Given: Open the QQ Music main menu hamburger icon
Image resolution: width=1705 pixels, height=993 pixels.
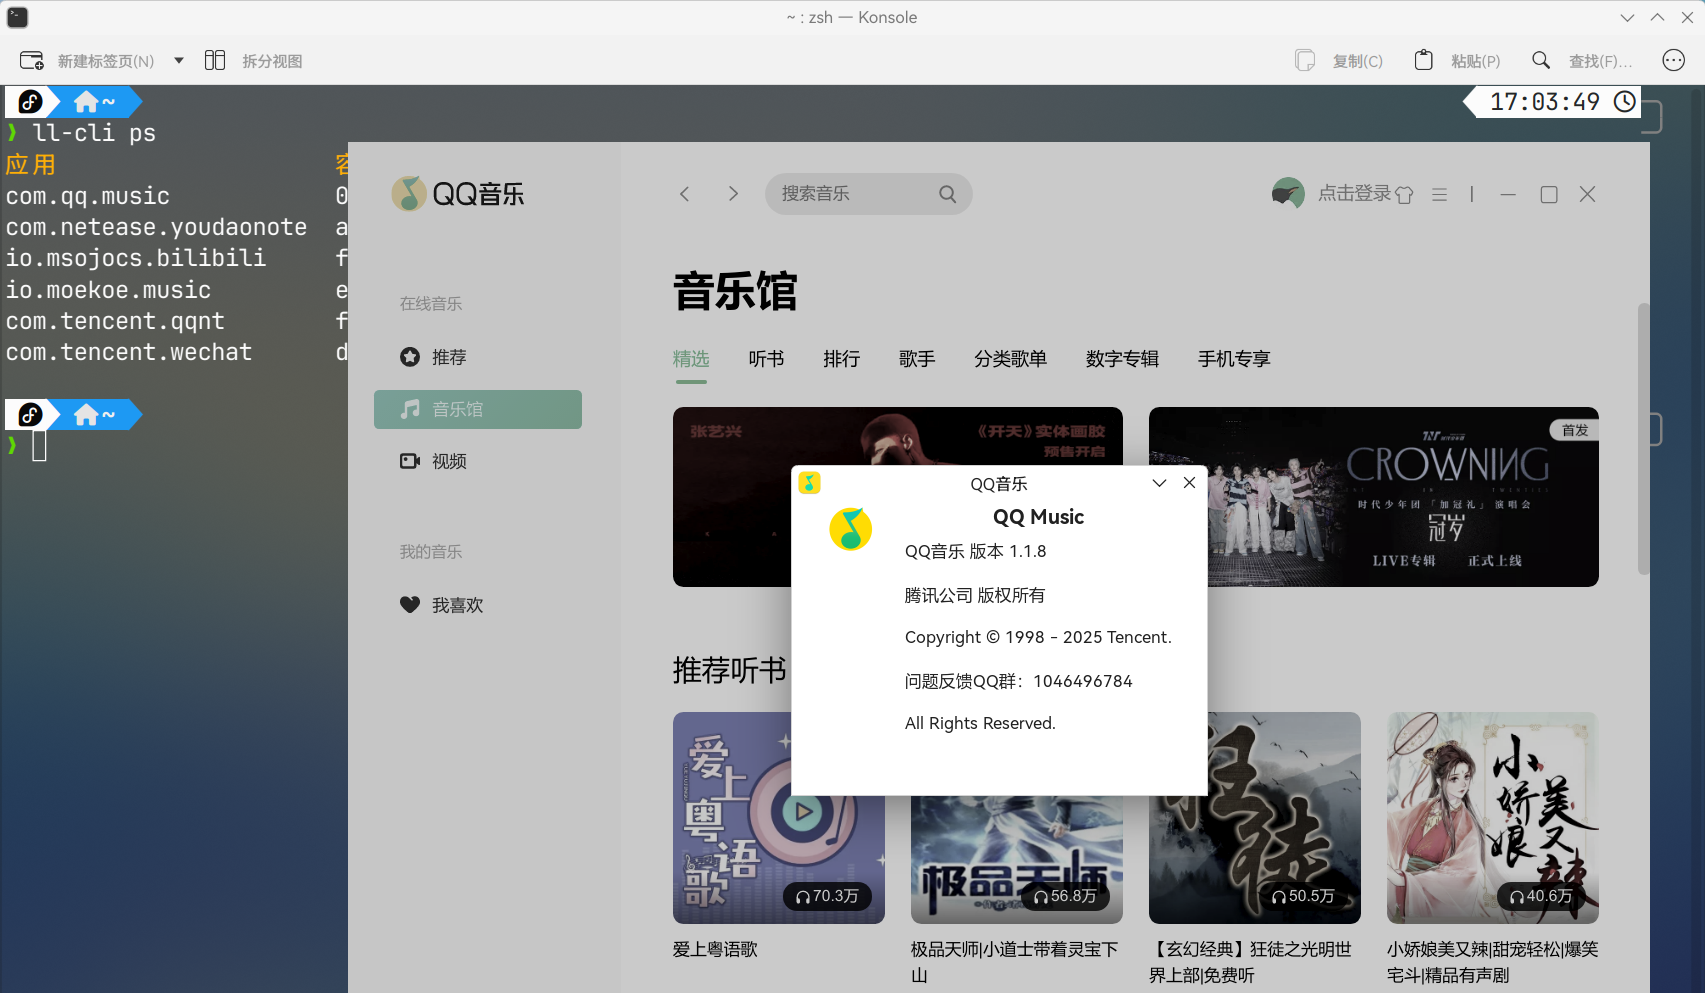Looking at the screenshot, I should [1439, 195].
